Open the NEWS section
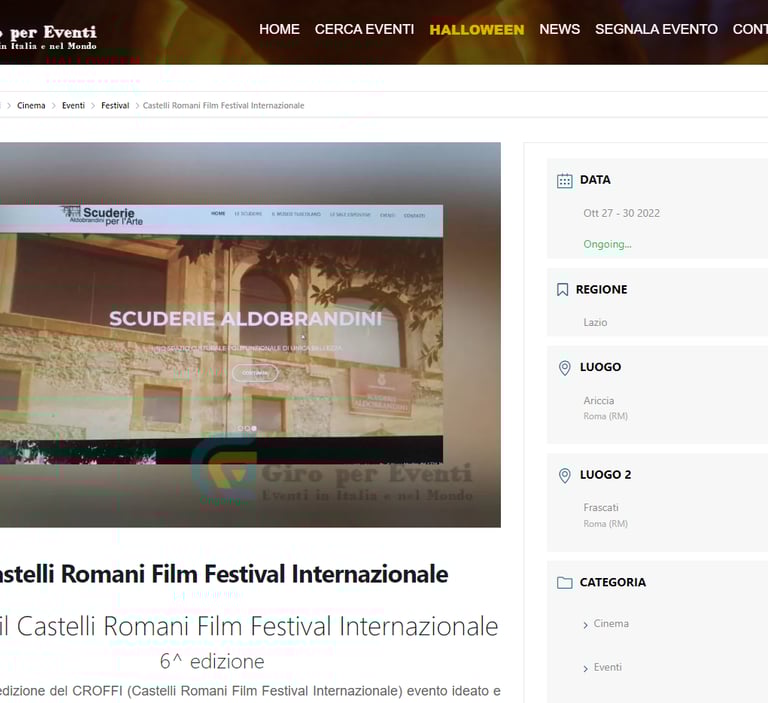768x703 pixels. click(559, 29)
